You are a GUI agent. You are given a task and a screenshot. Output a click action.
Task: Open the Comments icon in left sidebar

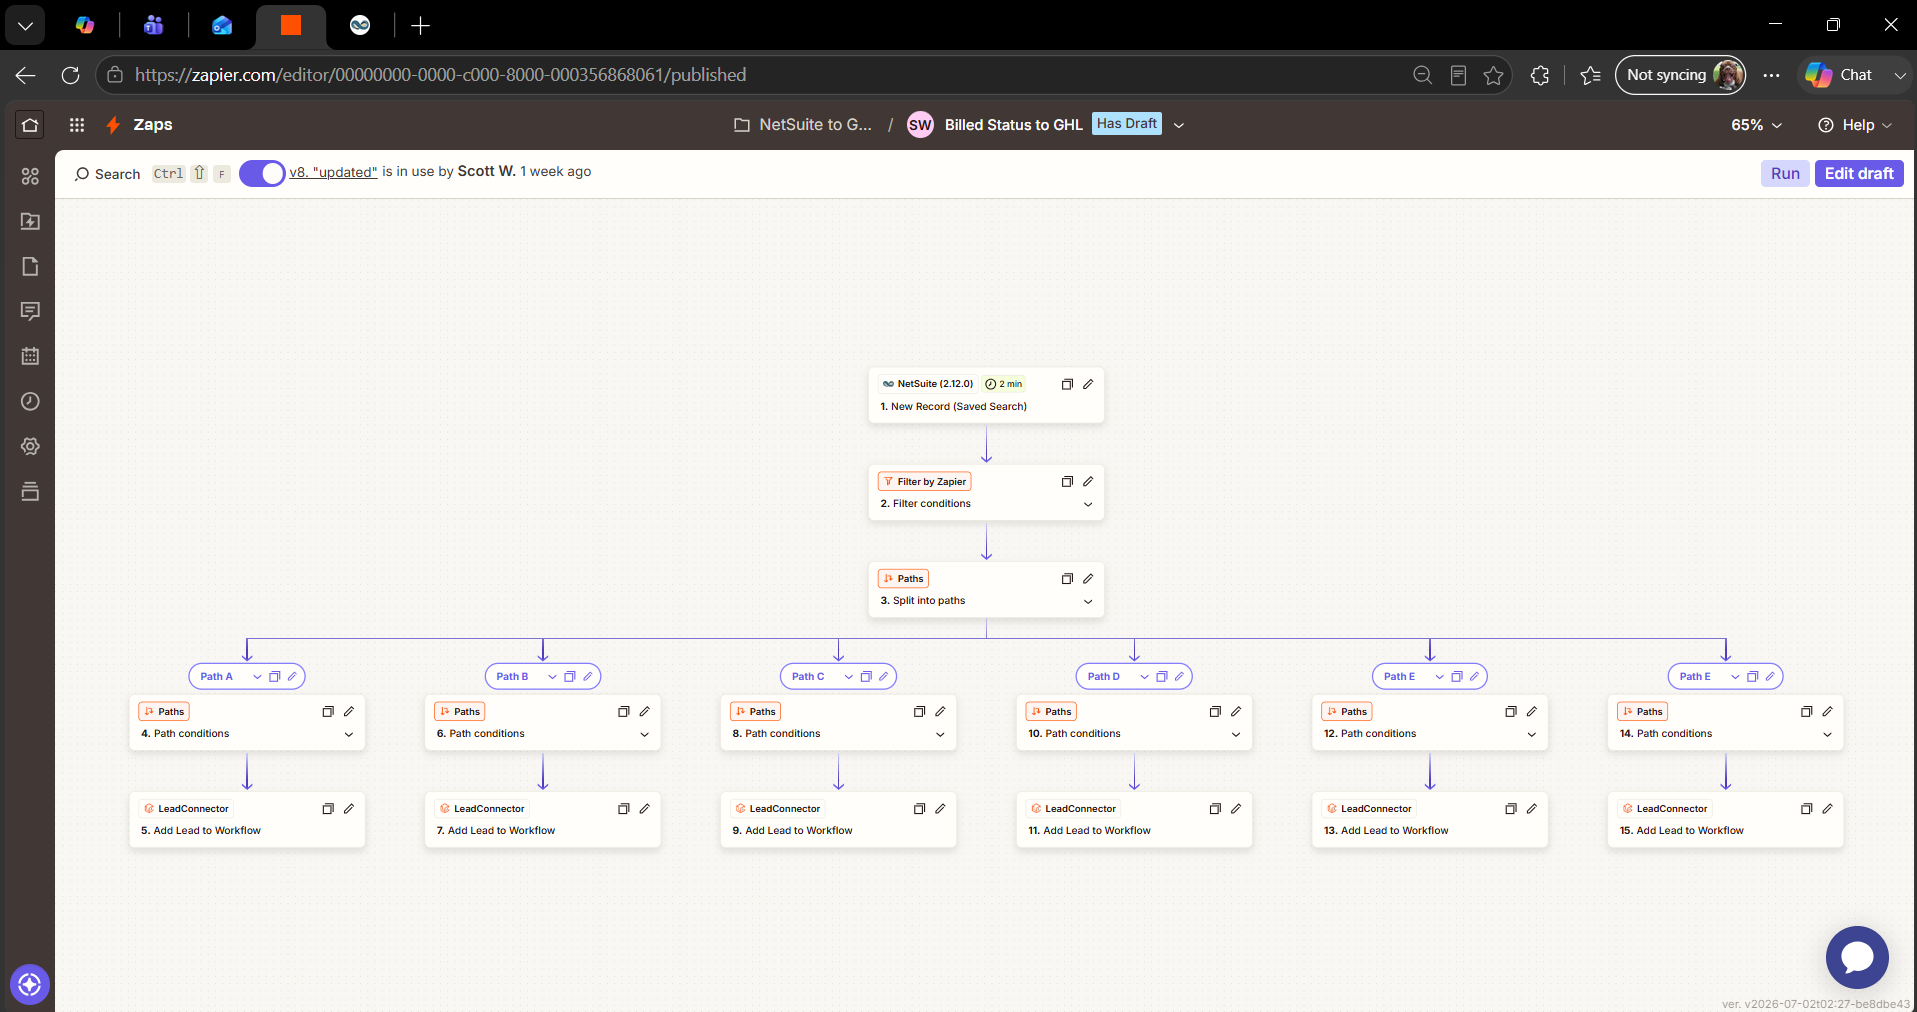pyautogui.click(x=30, y=311)
